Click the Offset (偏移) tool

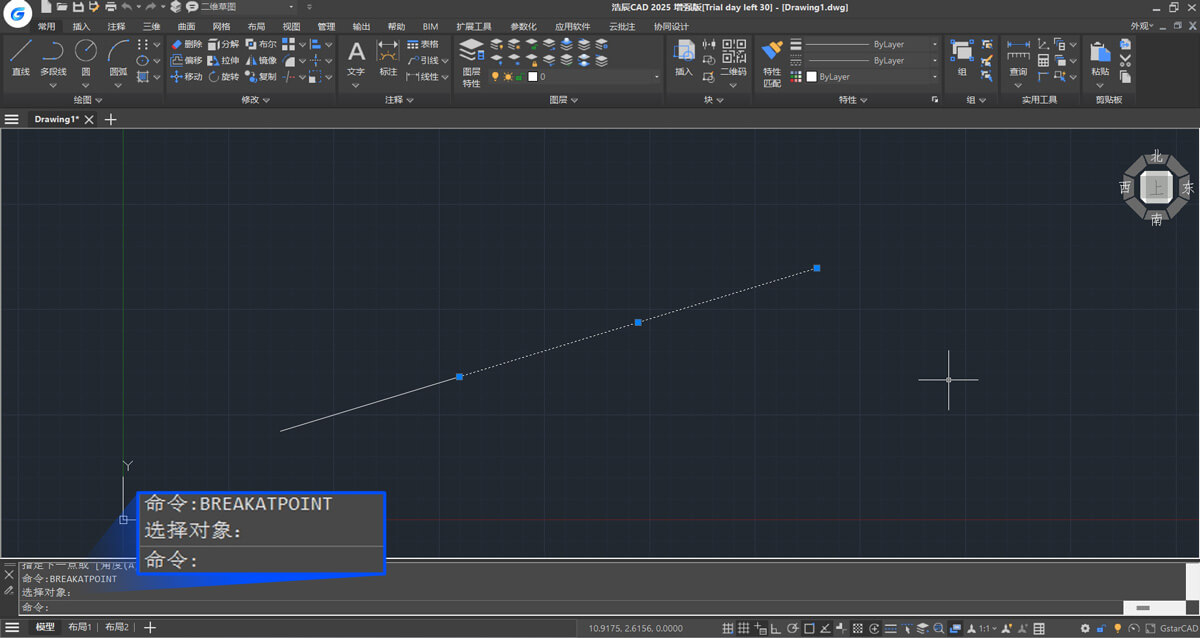click(187, 61)
